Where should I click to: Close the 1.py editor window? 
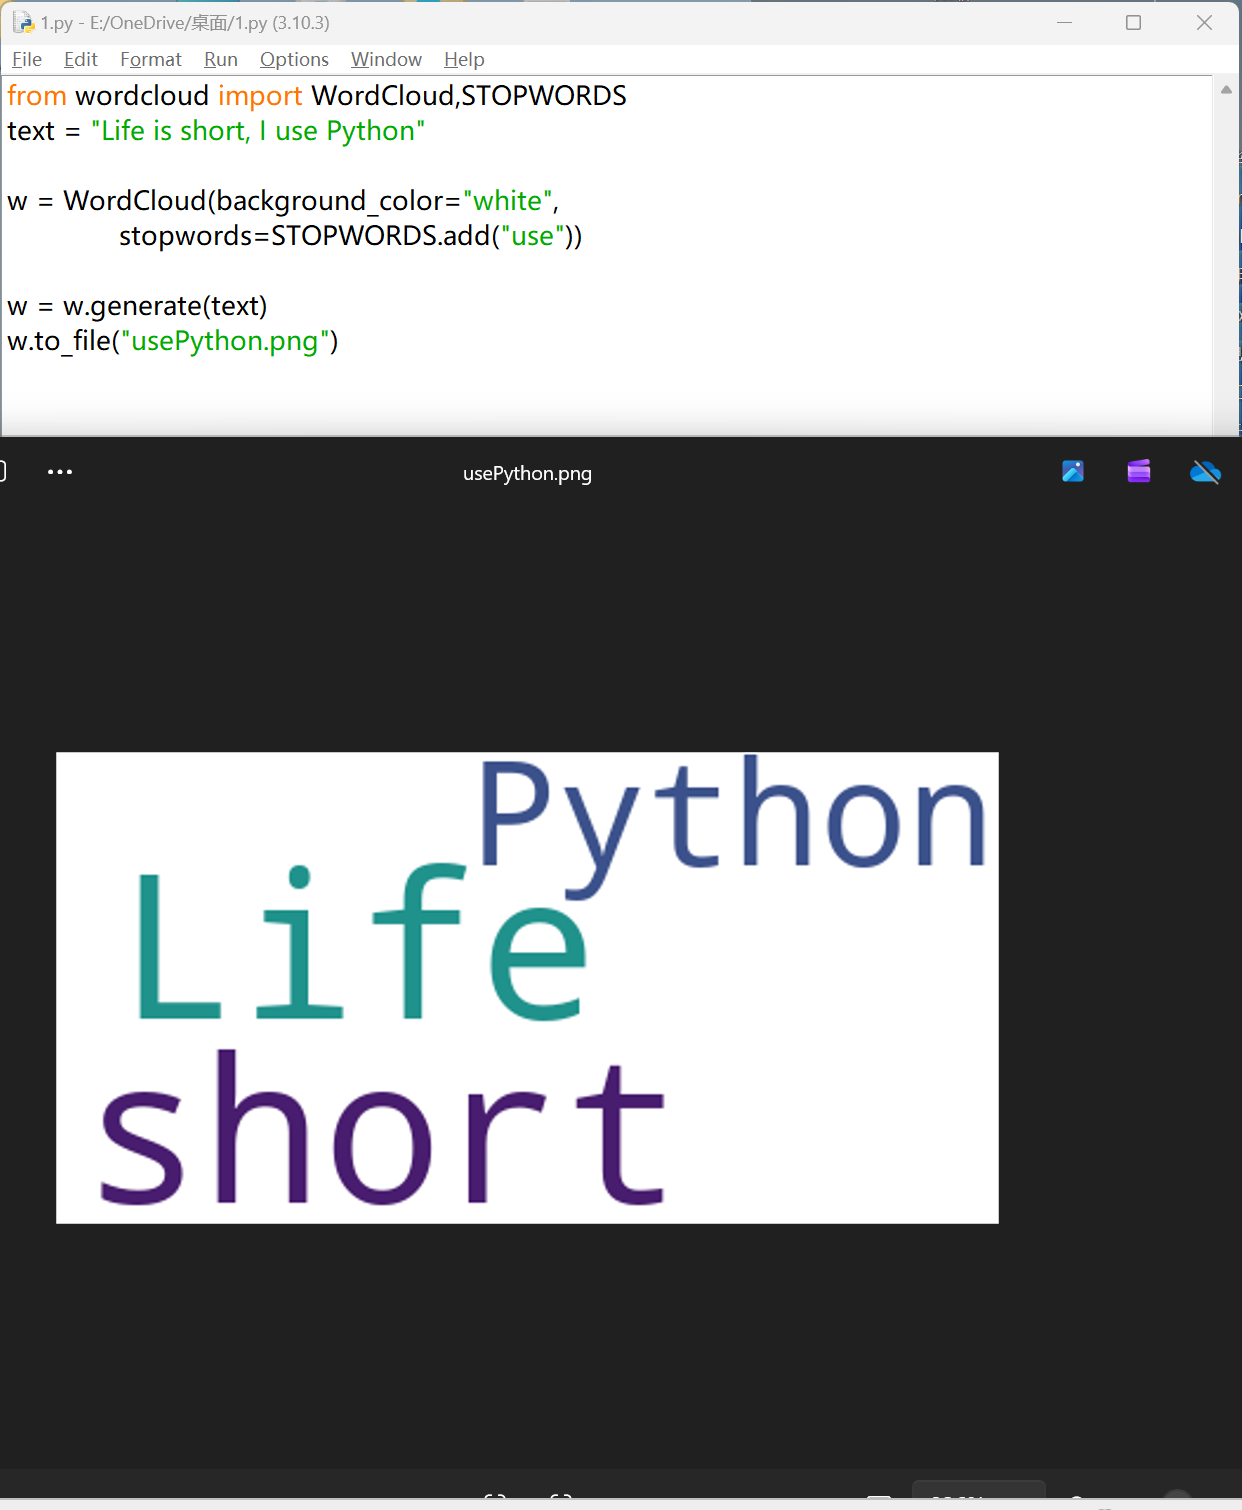point(1204,22)
